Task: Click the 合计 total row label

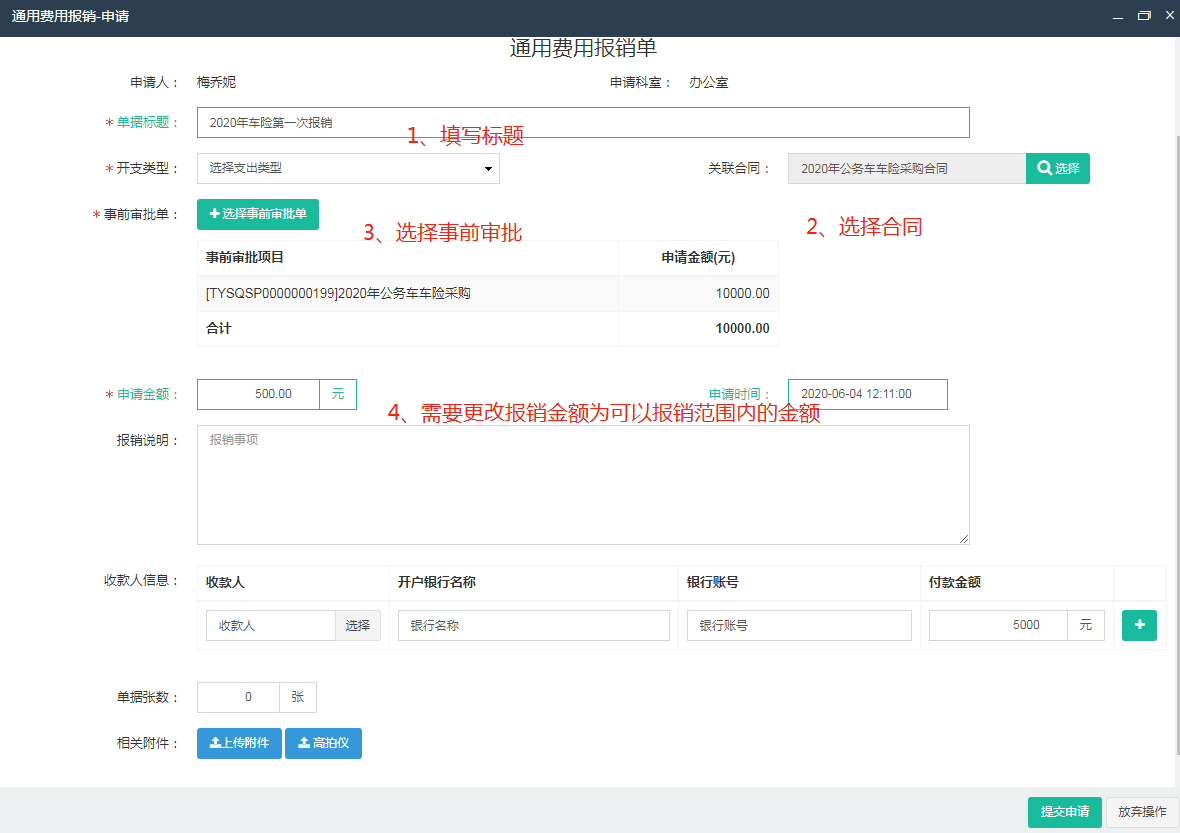Action: click(x=219, y=329)
